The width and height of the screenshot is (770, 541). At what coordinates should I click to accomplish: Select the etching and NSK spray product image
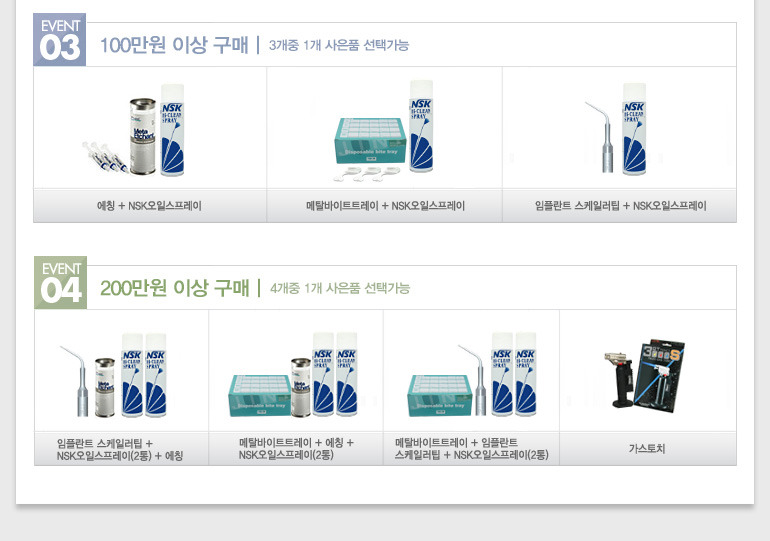click(x=134, y=130)
